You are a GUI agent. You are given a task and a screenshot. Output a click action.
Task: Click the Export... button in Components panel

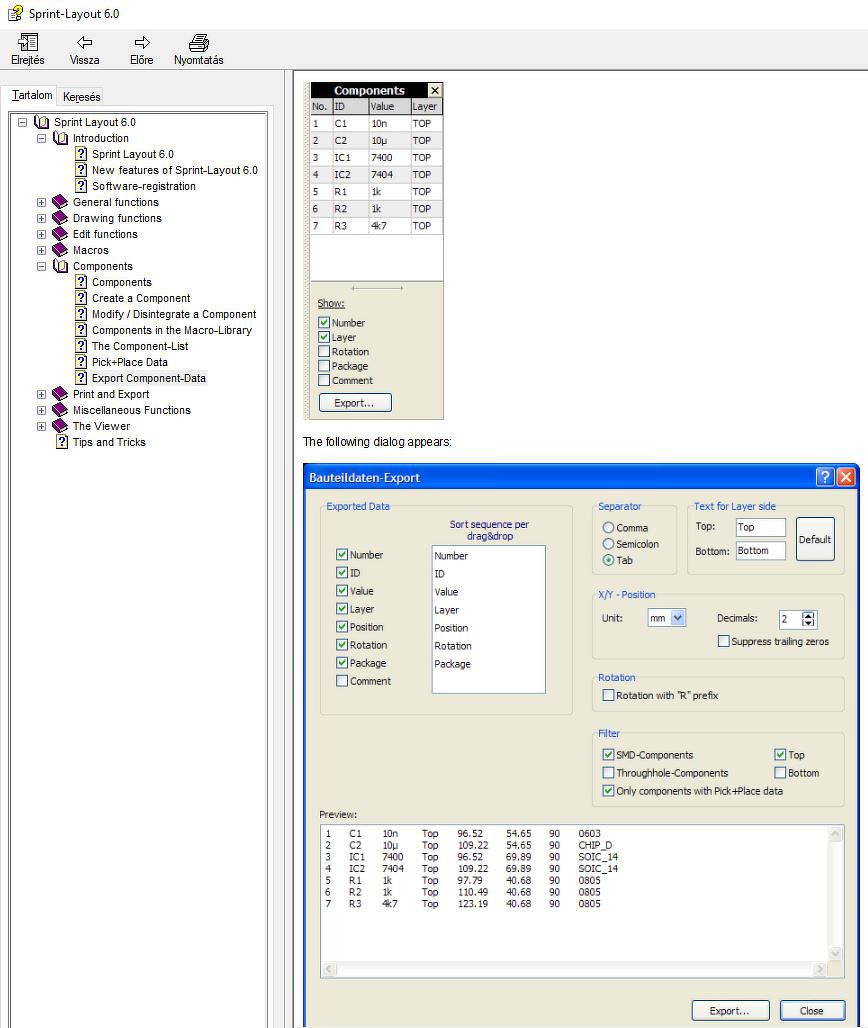coord(355,403)
